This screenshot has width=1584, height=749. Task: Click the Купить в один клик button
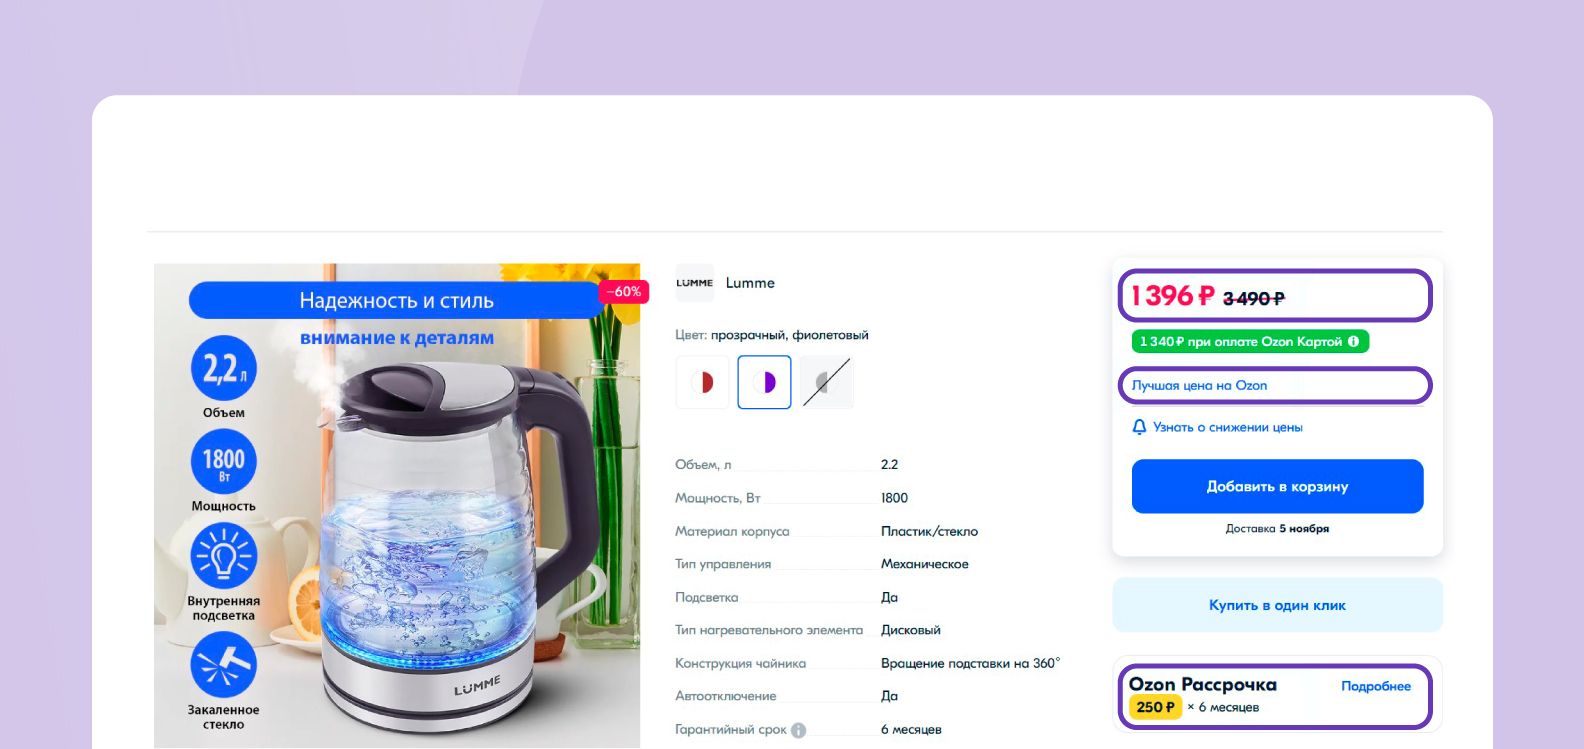pyautogui.click(x=1277, y=605)
